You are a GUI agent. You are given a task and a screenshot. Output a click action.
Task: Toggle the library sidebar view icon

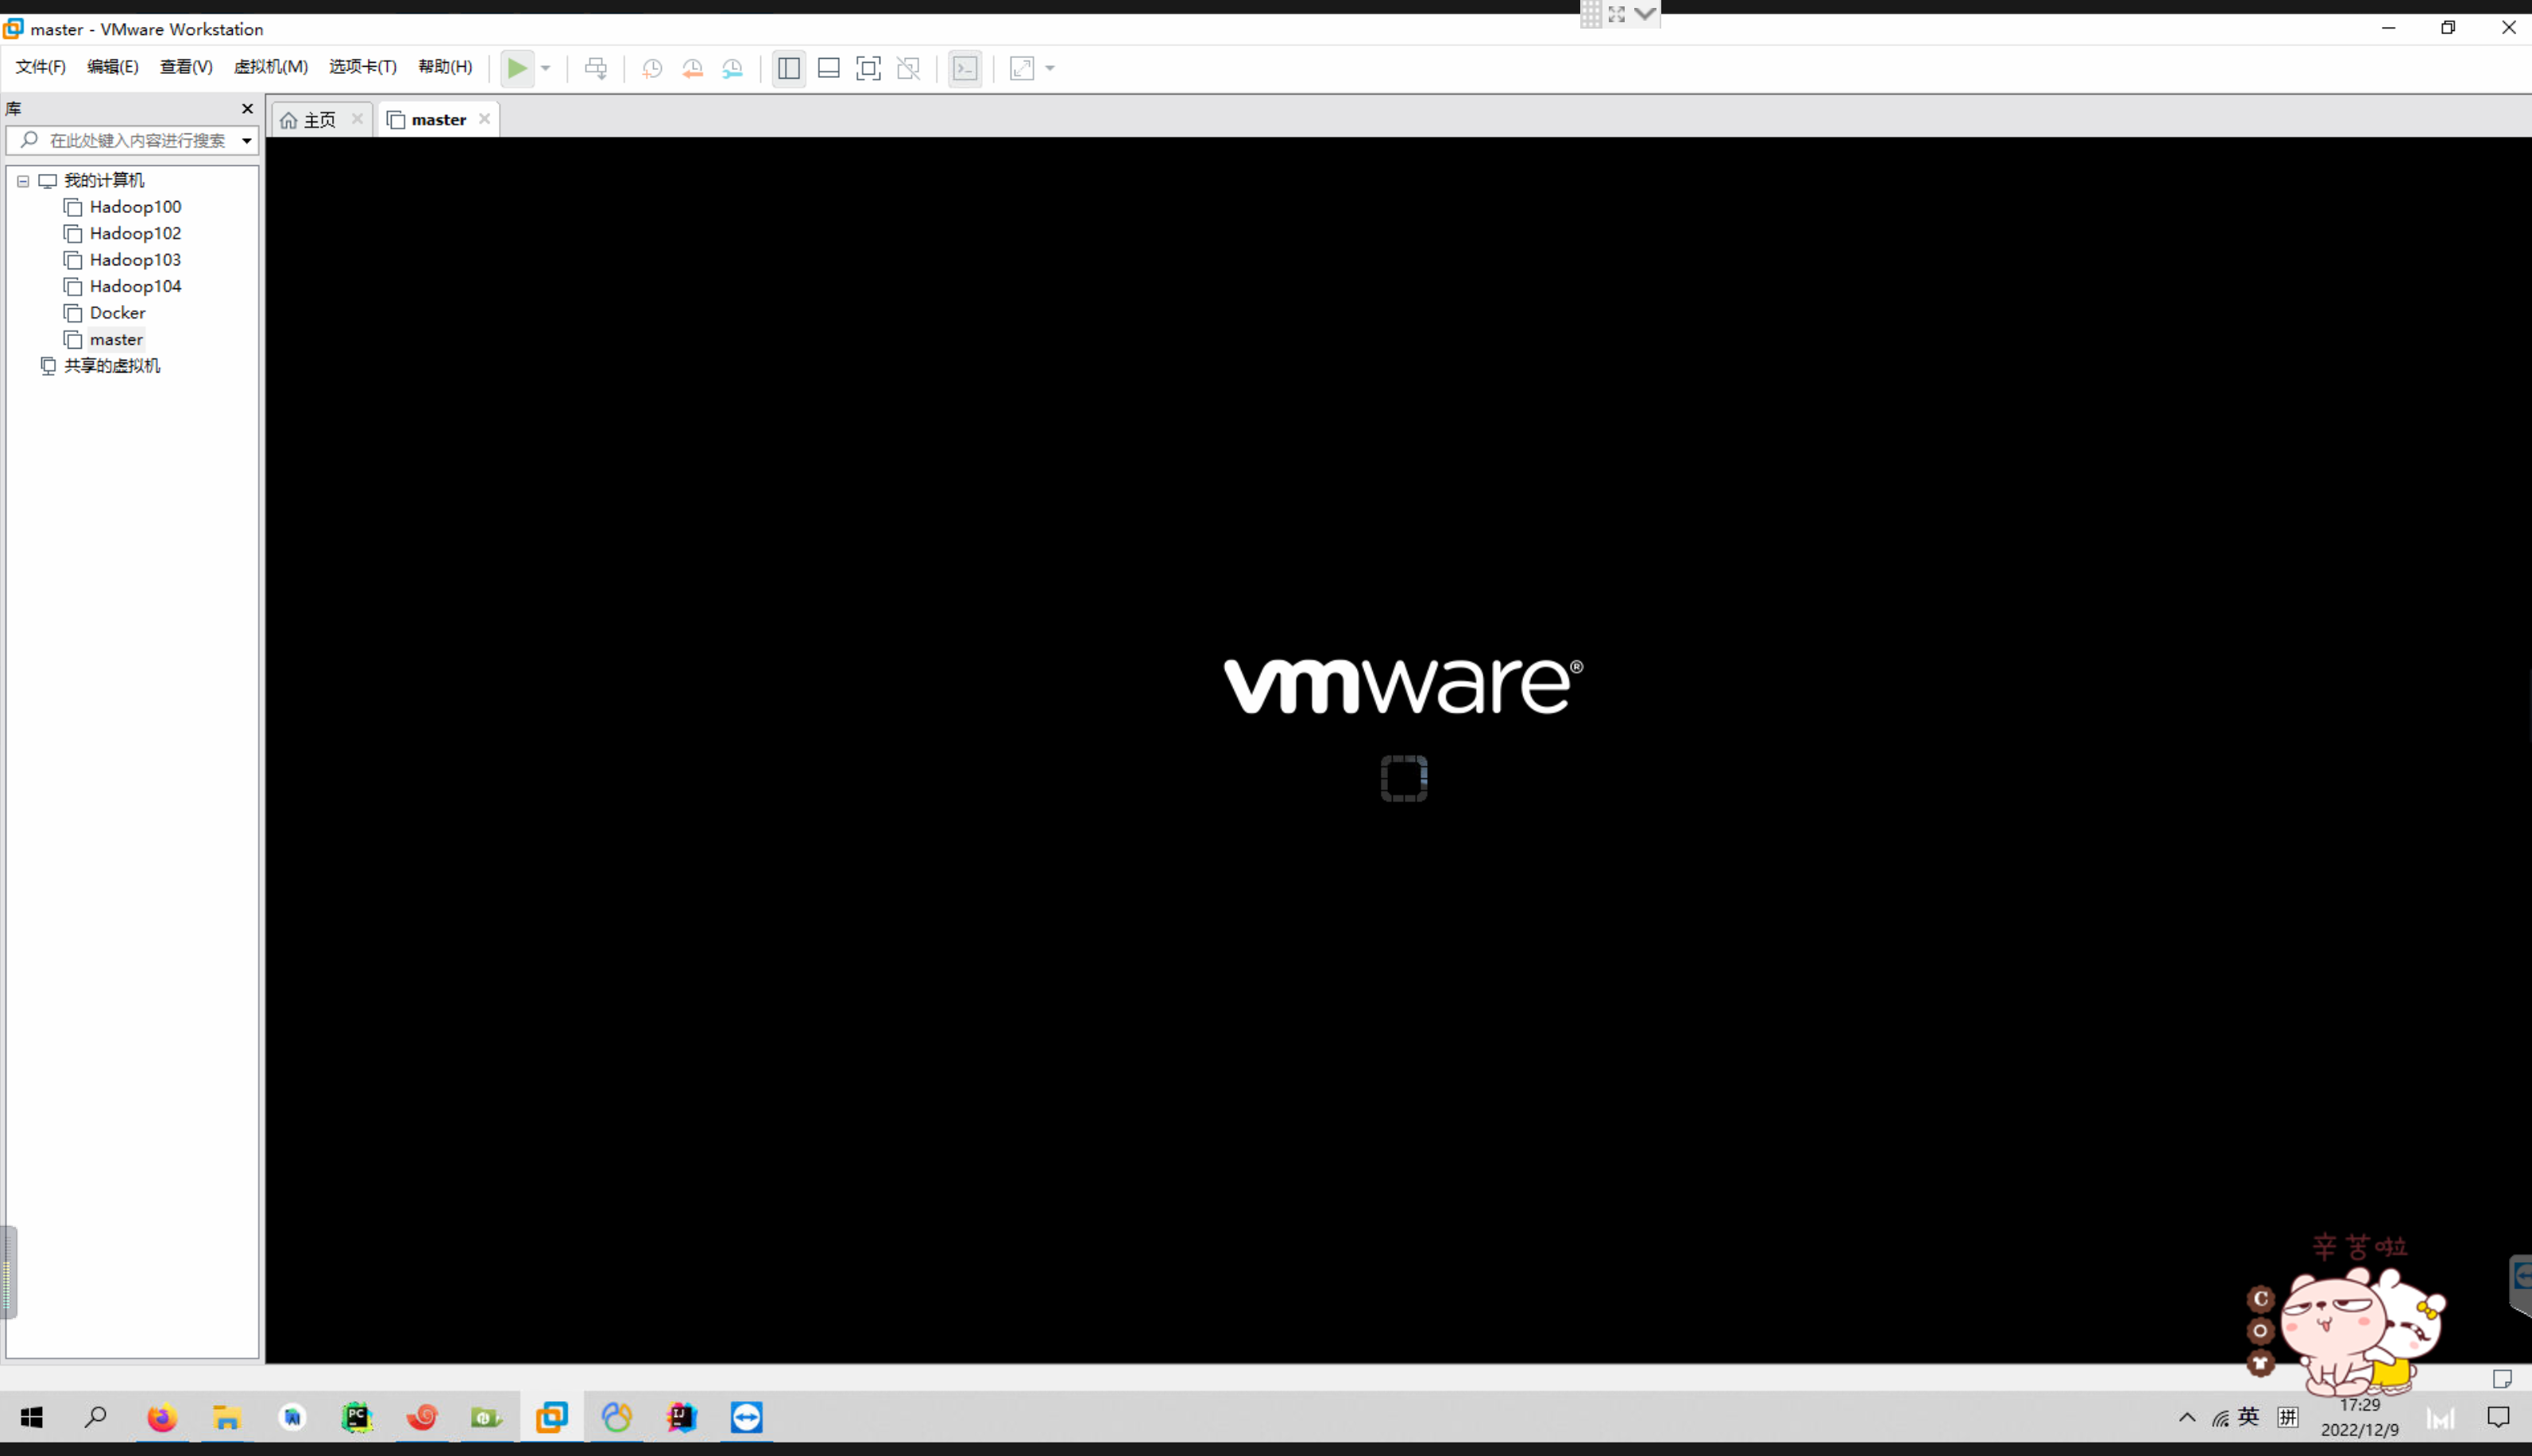[x=789, y=68]
